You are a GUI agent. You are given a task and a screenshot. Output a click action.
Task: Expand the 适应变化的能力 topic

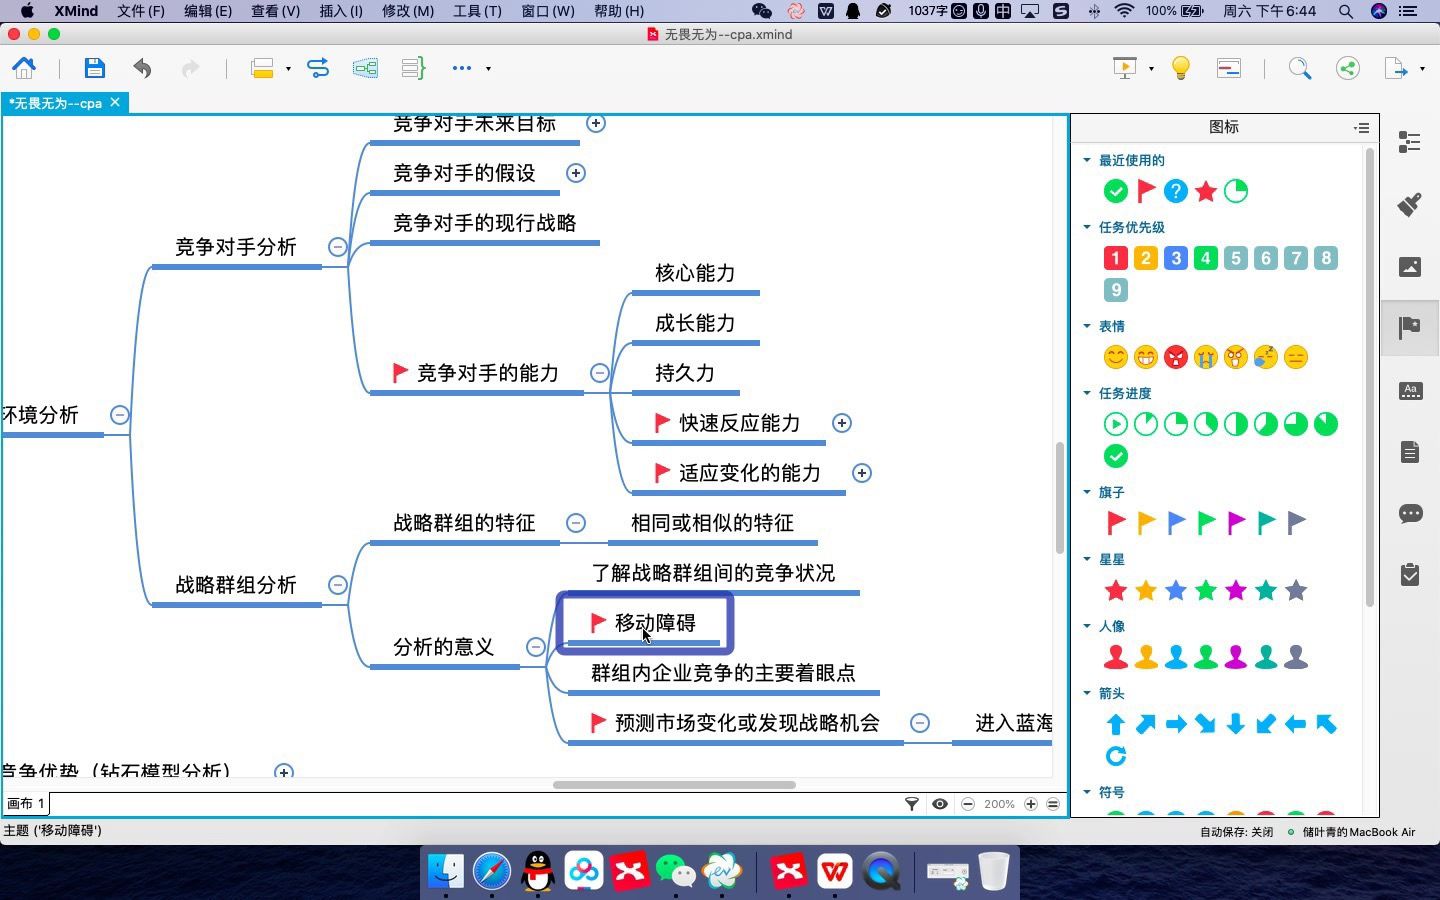(861, 473)
